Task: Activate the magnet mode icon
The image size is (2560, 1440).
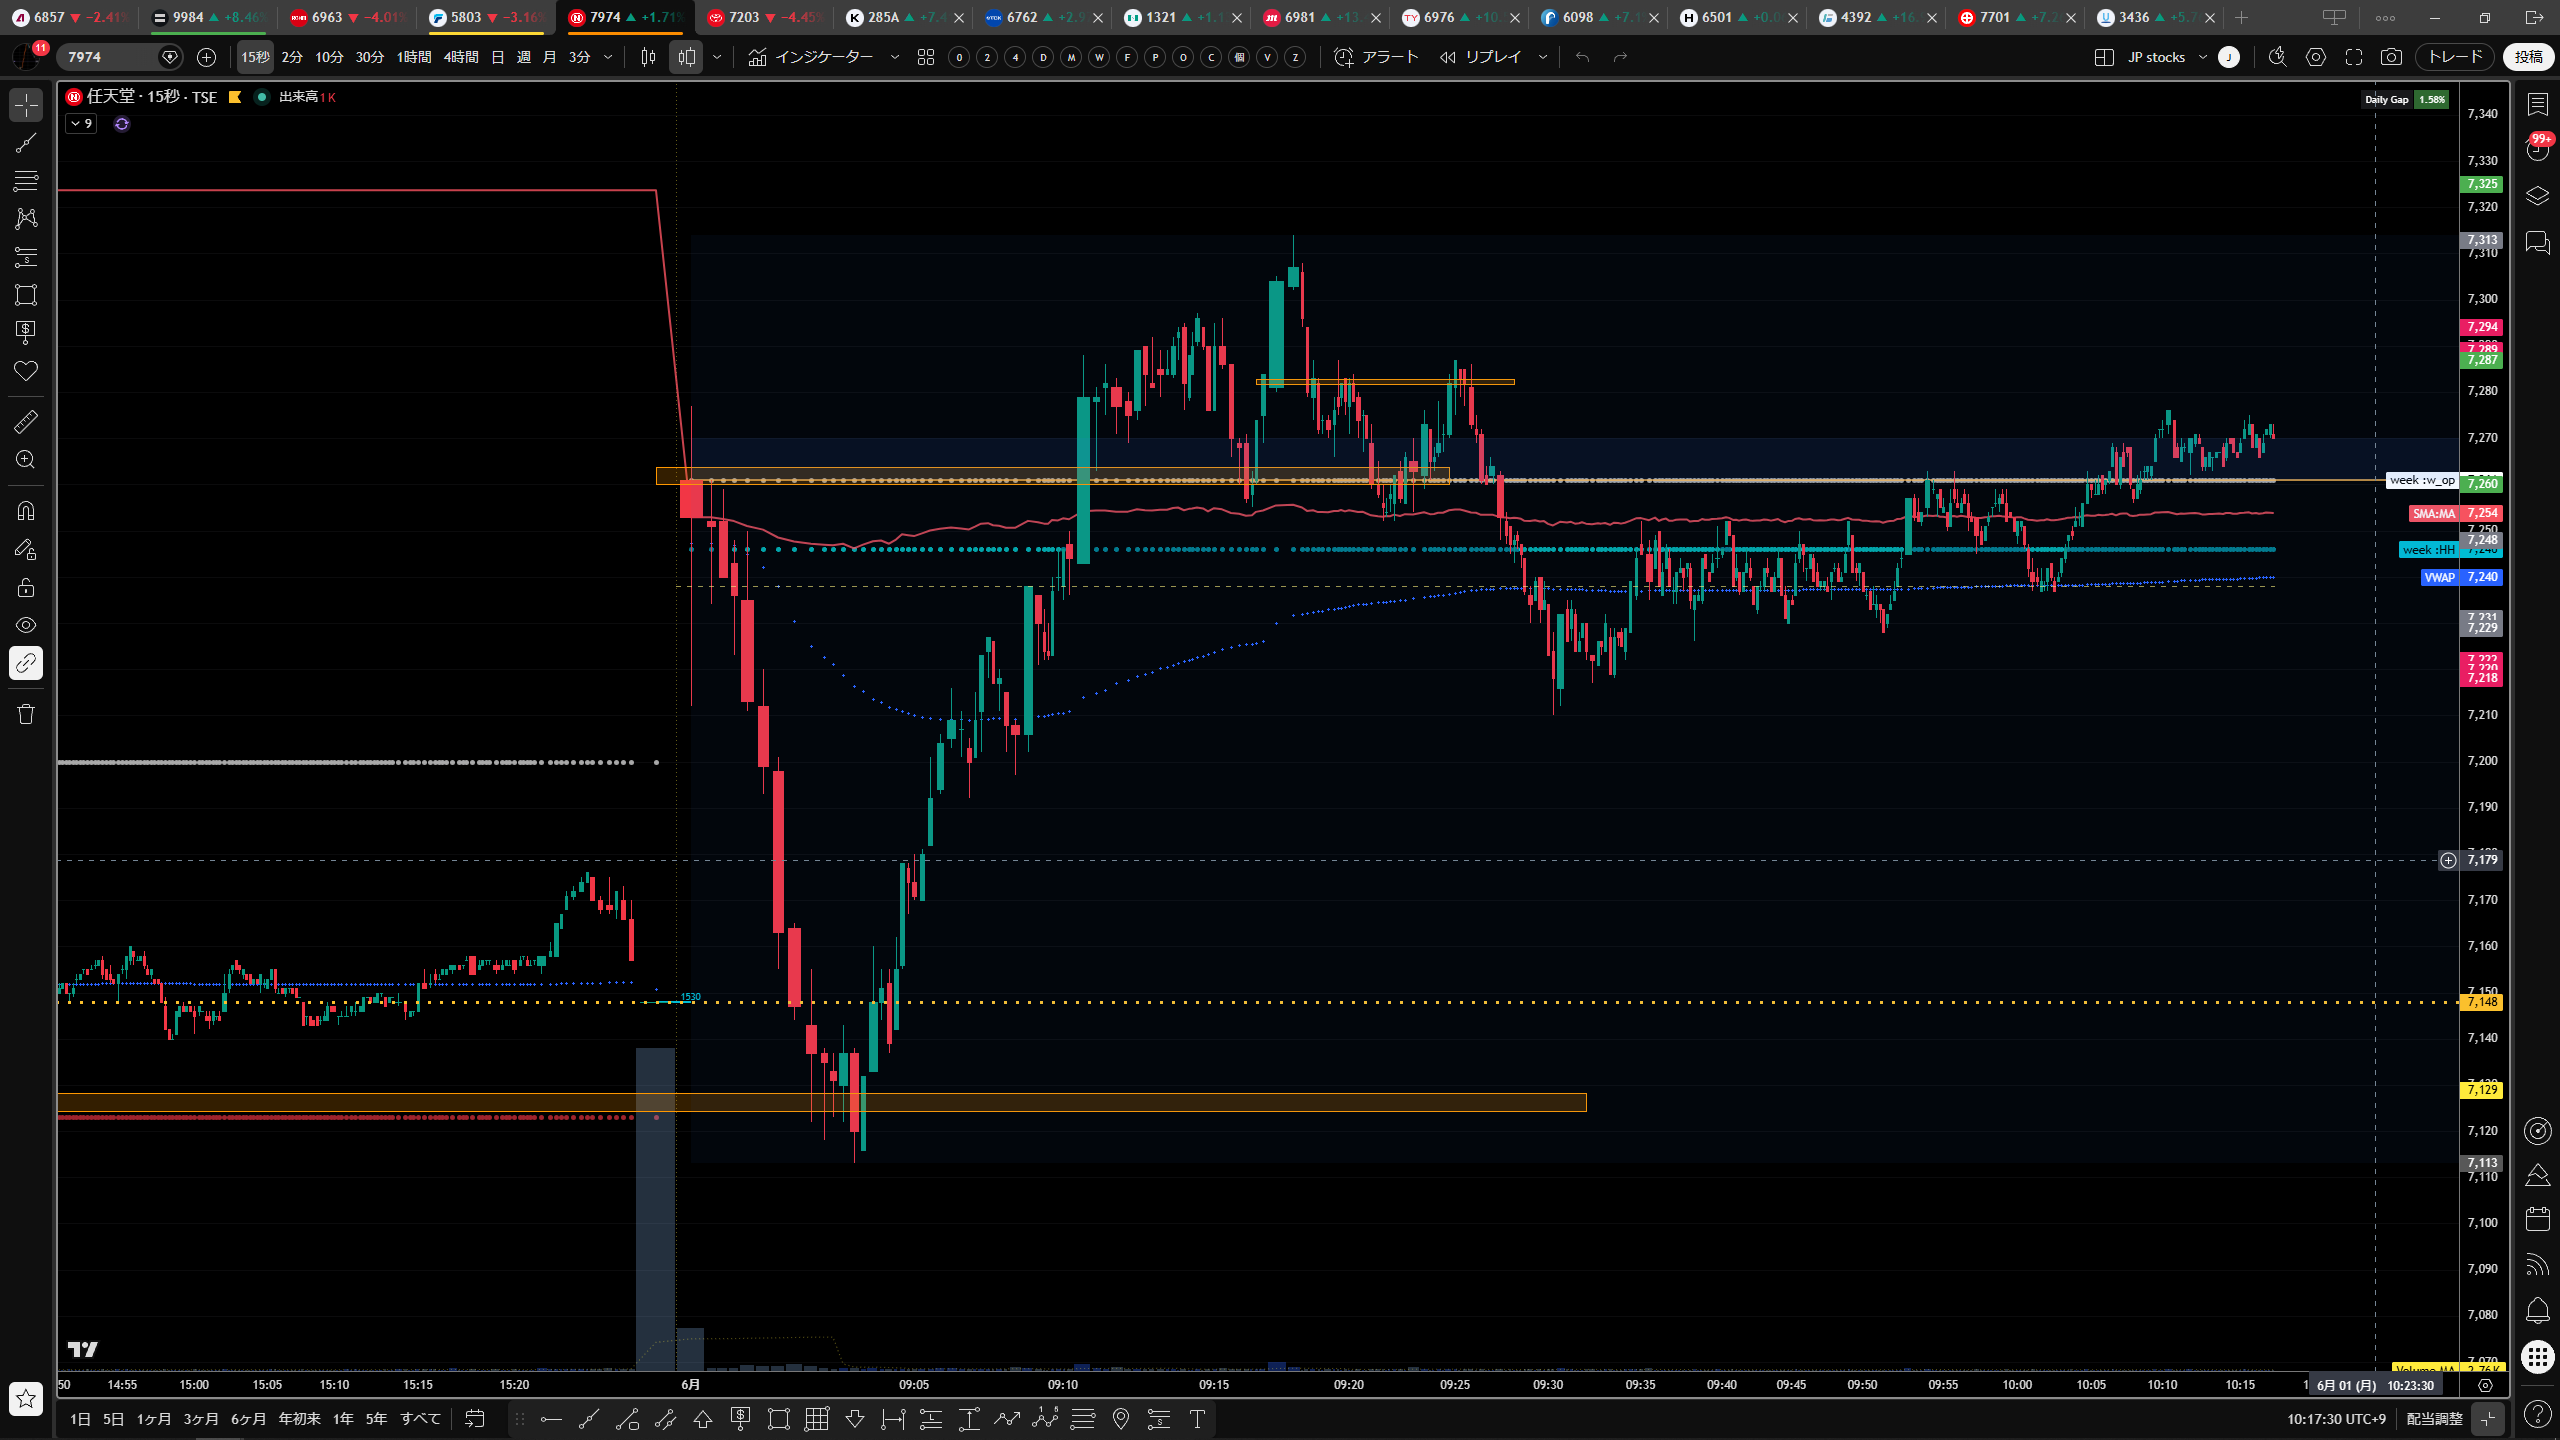Action: 26,511
